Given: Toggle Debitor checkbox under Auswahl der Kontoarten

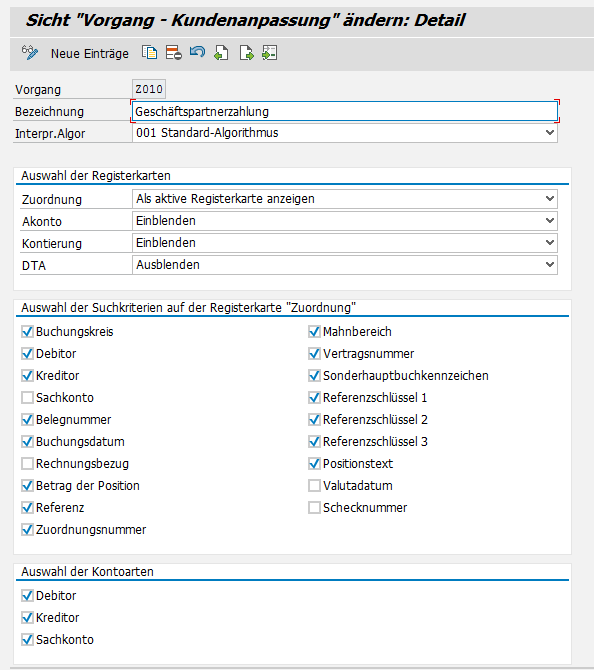Looking at the screenshot, I should click(27, 596).
